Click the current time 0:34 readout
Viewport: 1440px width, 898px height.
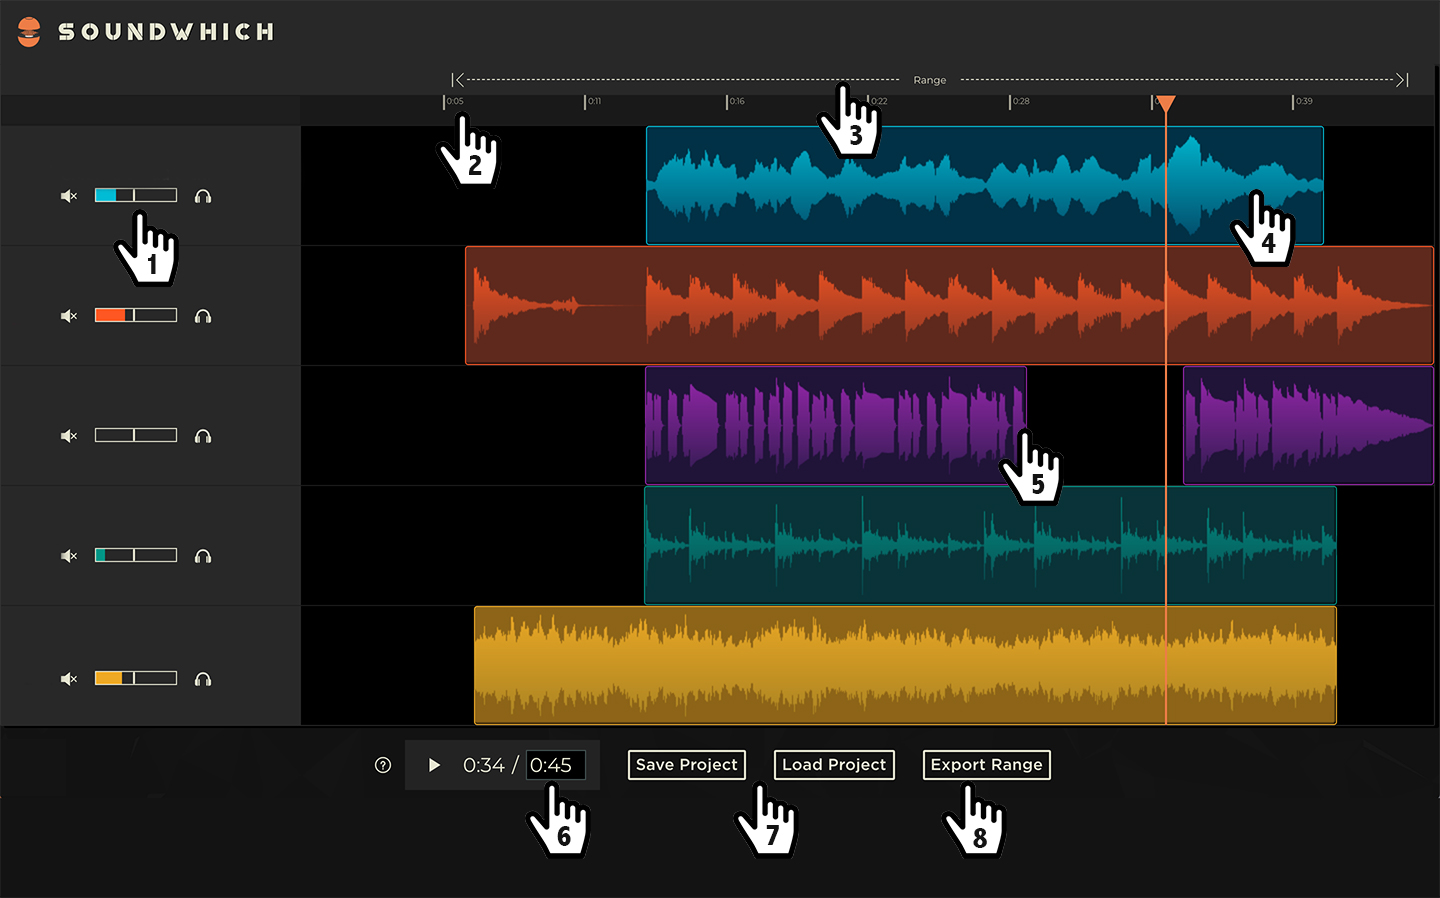pyautogui.click(x=484, y=765)
